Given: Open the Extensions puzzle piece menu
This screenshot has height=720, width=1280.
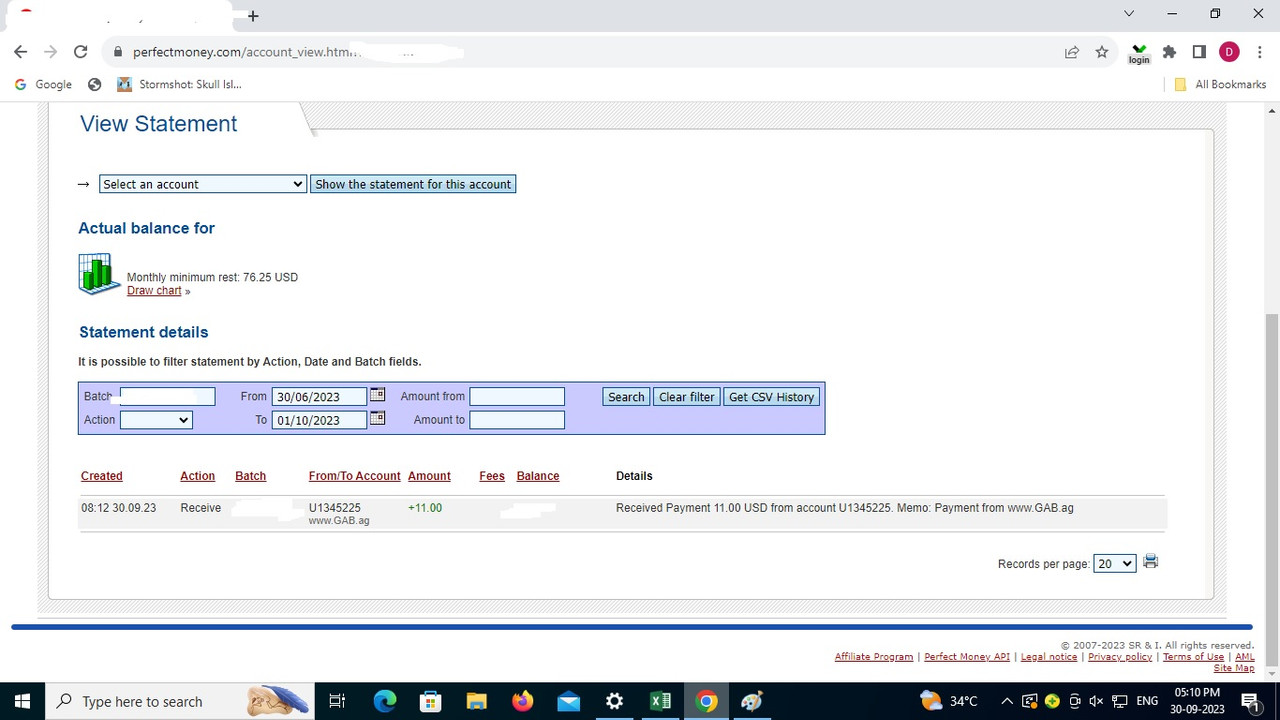Looking at the screenshot, I should (x=1169, y=52).
